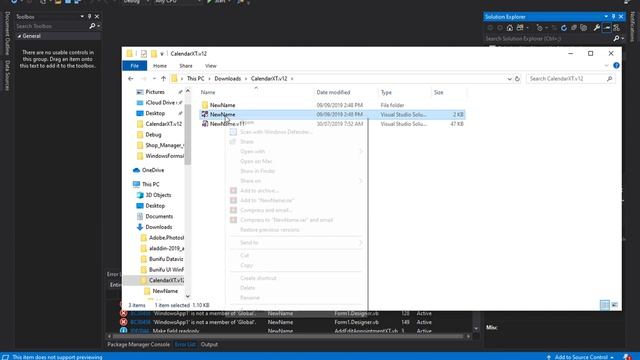Image resolution: width=640 pixels, height=360 pixels.
Task: Choose Scan with Windows Defender in context menu
Action: click(x=276, y=132)
